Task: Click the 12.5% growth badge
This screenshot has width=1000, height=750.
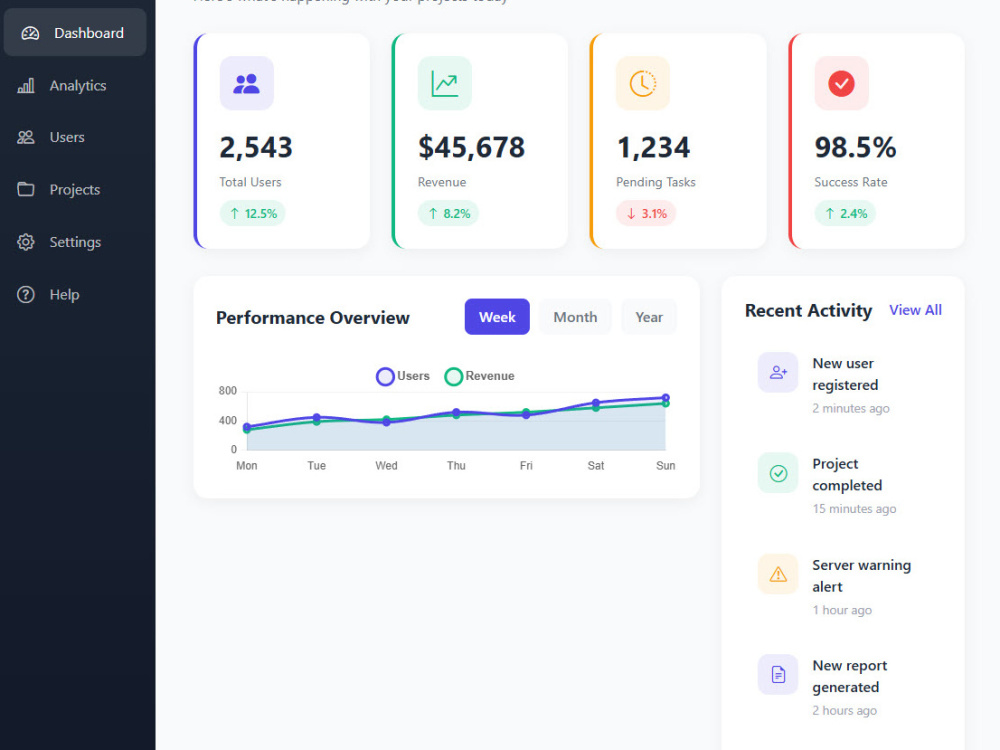Action: pyautogui.click(x=253, y=214)
